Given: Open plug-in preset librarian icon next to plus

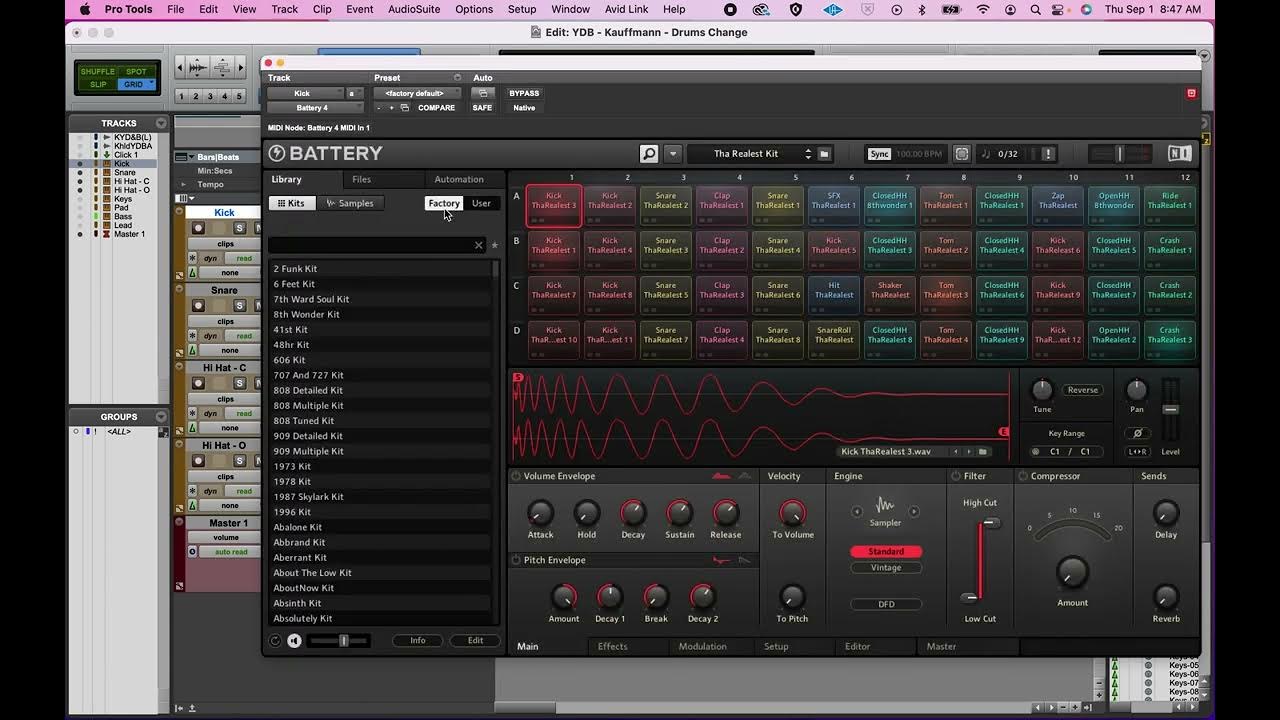Looking at the screenshot, I should point(405,107).
